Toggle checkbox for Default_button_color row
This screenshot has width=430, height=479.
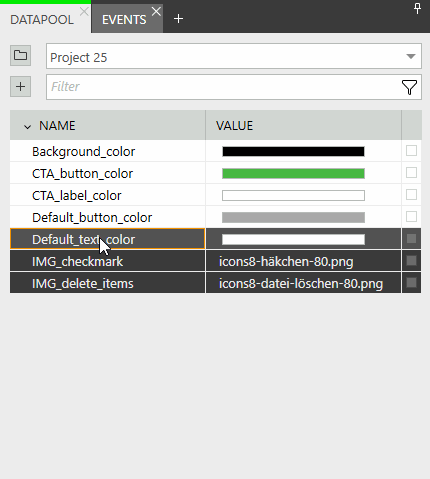(411, 217)
